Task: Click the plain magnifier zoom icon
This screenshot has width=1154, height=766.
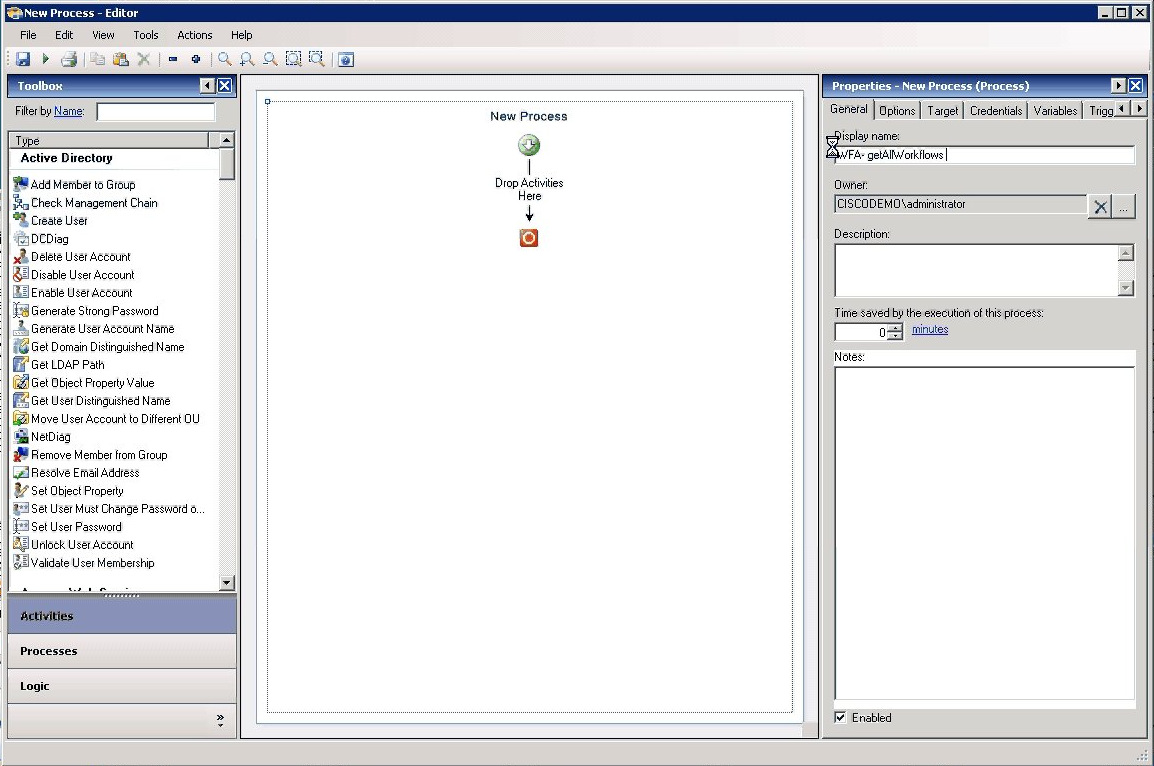Action: 224,59
